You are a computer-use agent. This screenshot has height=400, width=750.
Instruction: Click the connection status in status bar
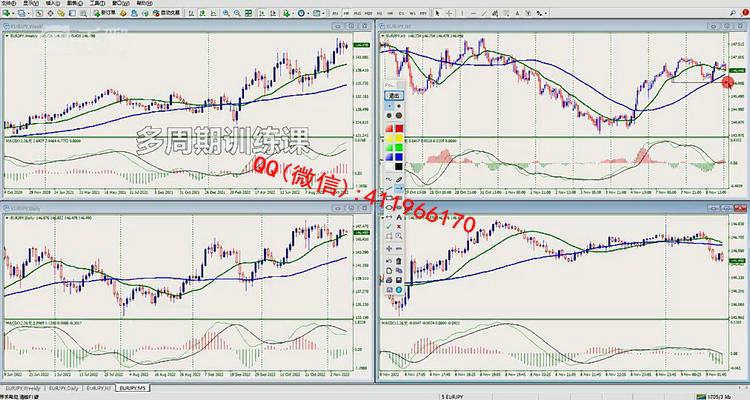click(x=714, y=397)
